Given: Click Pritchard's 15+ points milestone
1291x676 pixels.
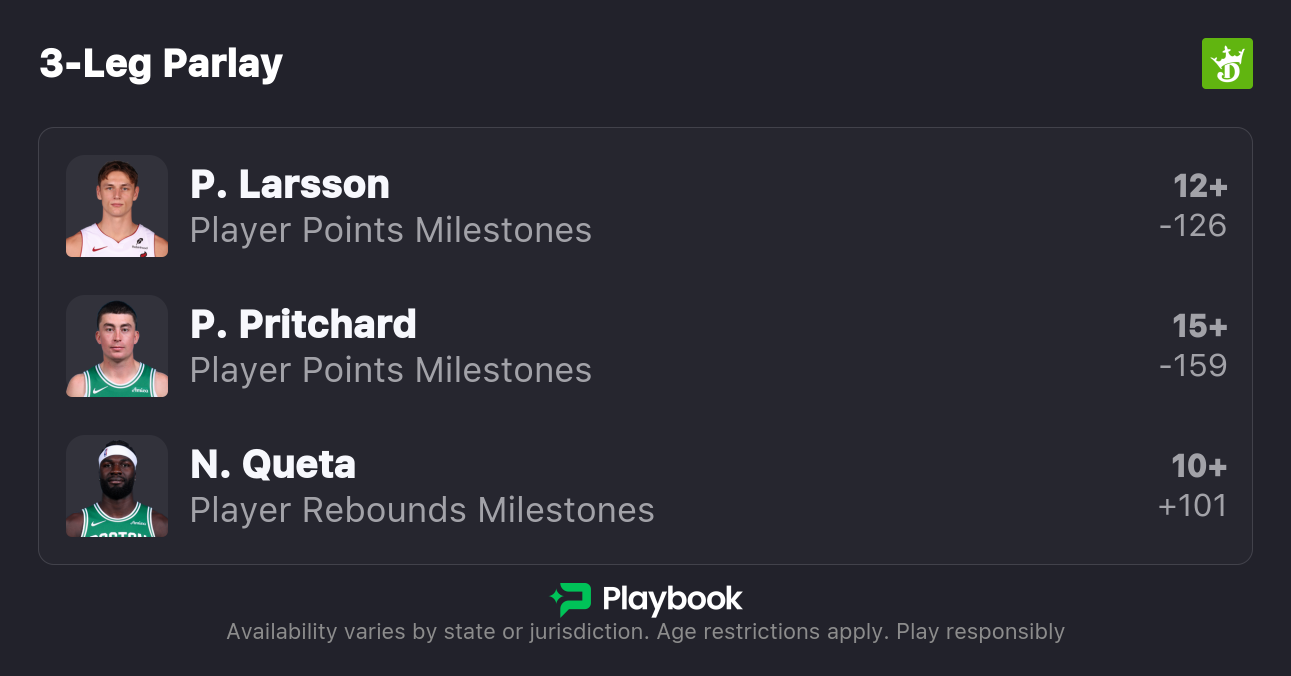Looking at the screenshot, I should (1199, 326).
